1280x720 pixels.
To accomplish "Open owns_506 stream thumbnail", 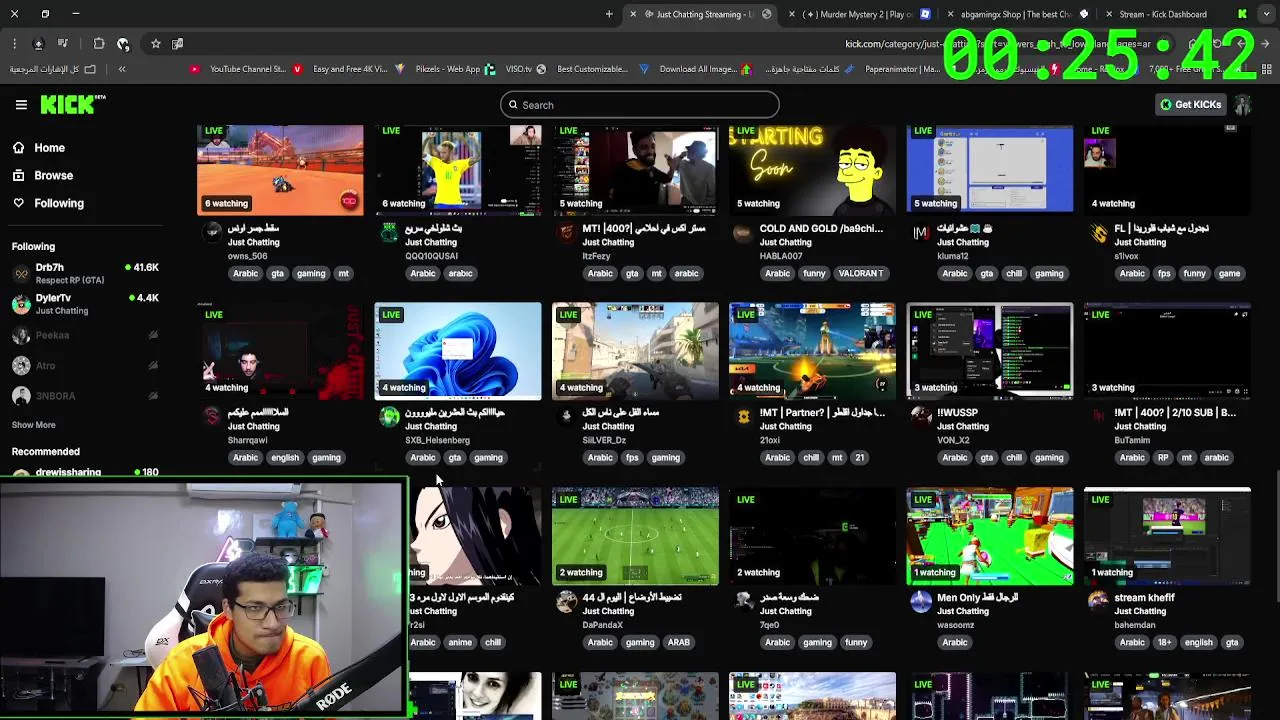I will [280, 170].
